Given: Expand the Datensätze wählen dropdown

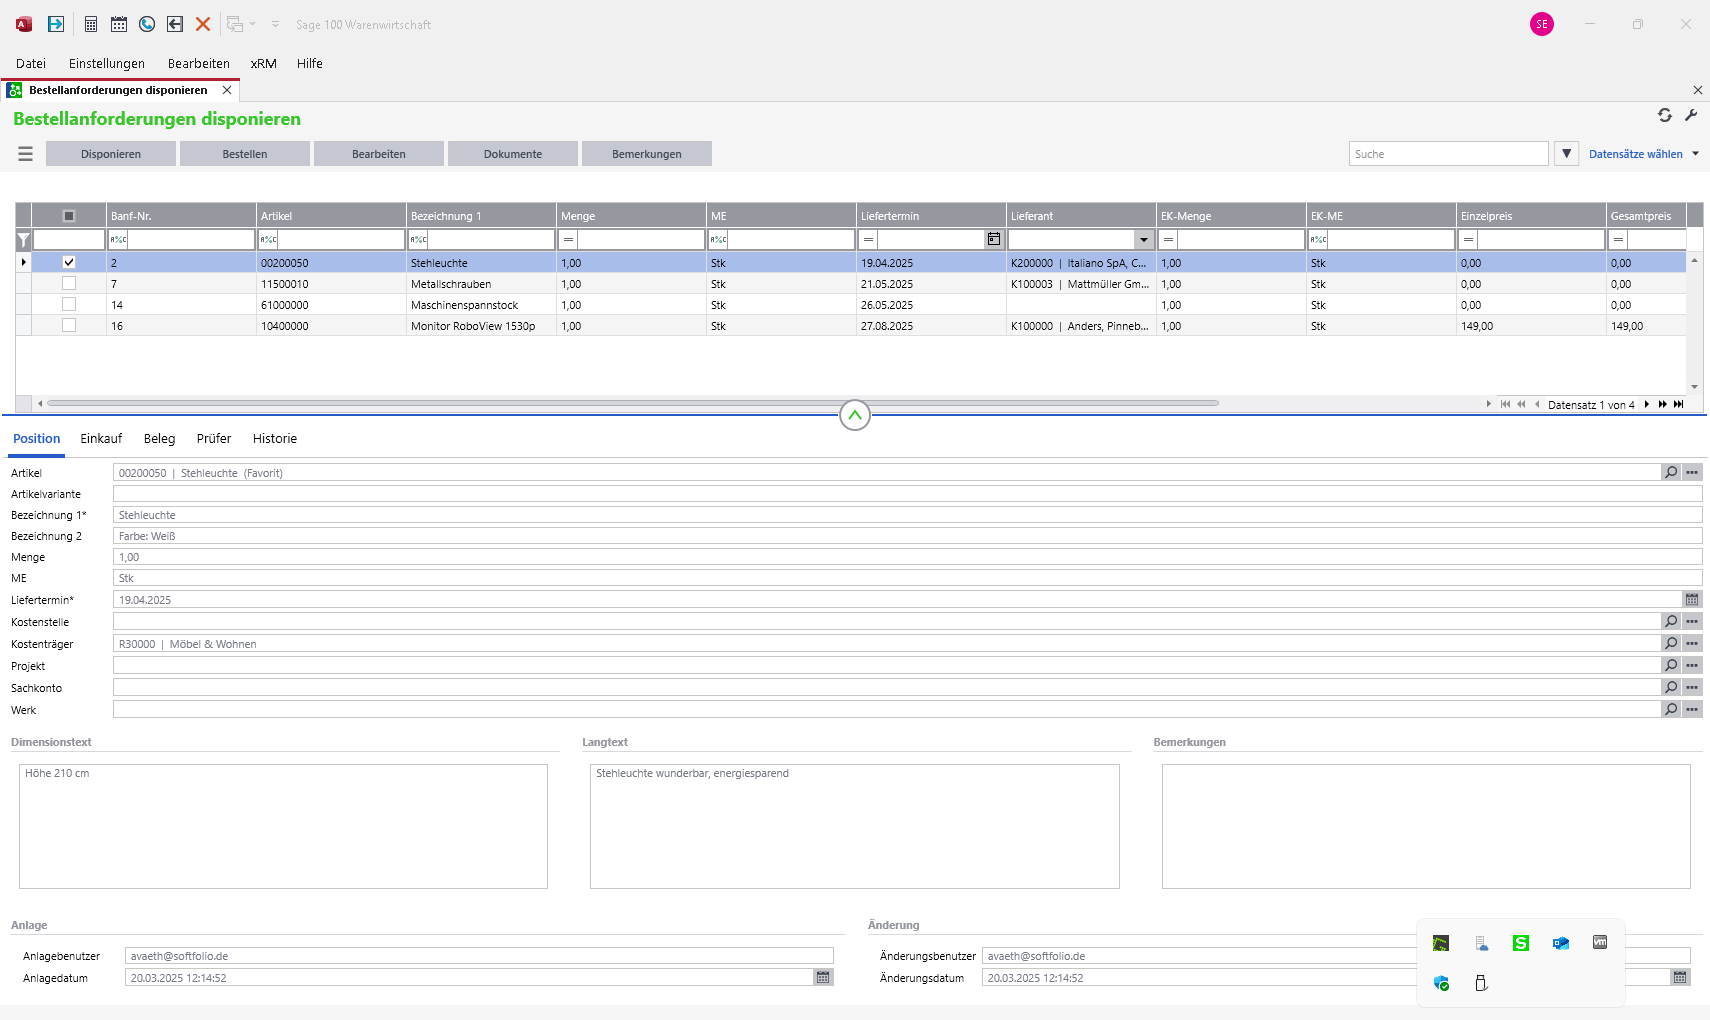Looking at the screenshot, I should 1695,154.
